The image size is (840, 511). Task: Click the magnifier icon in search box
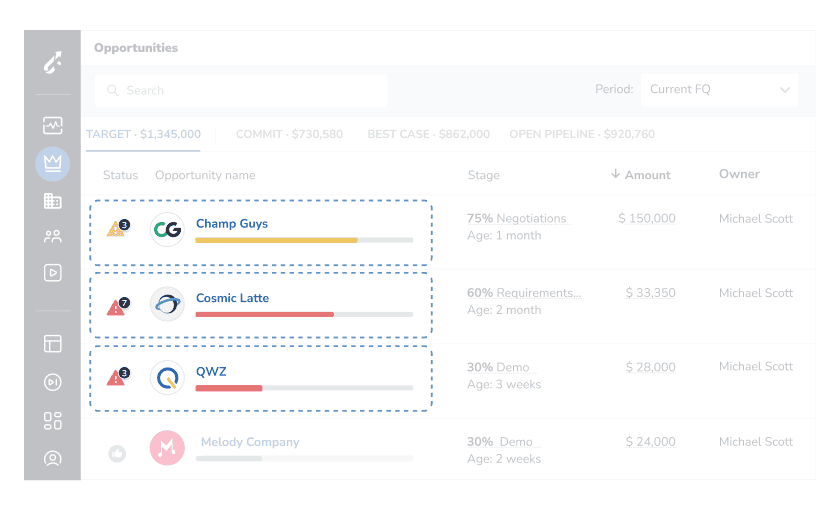(112, 90)
